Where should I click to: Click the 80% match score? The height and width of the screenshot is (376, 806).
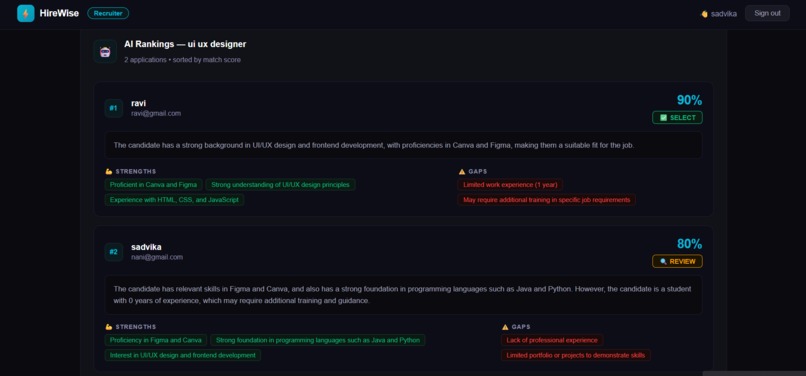coord(689,244)
